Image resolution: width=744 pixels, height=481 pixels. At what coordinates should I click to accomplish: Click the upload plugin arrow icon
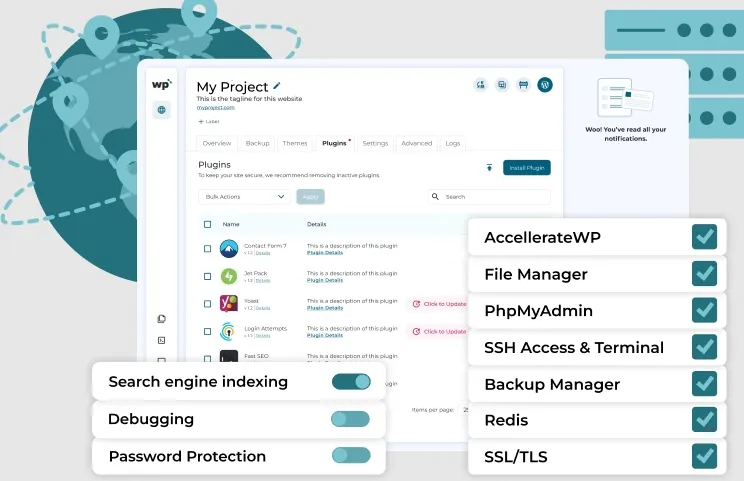pyautogui.click(x=489, y=167)
